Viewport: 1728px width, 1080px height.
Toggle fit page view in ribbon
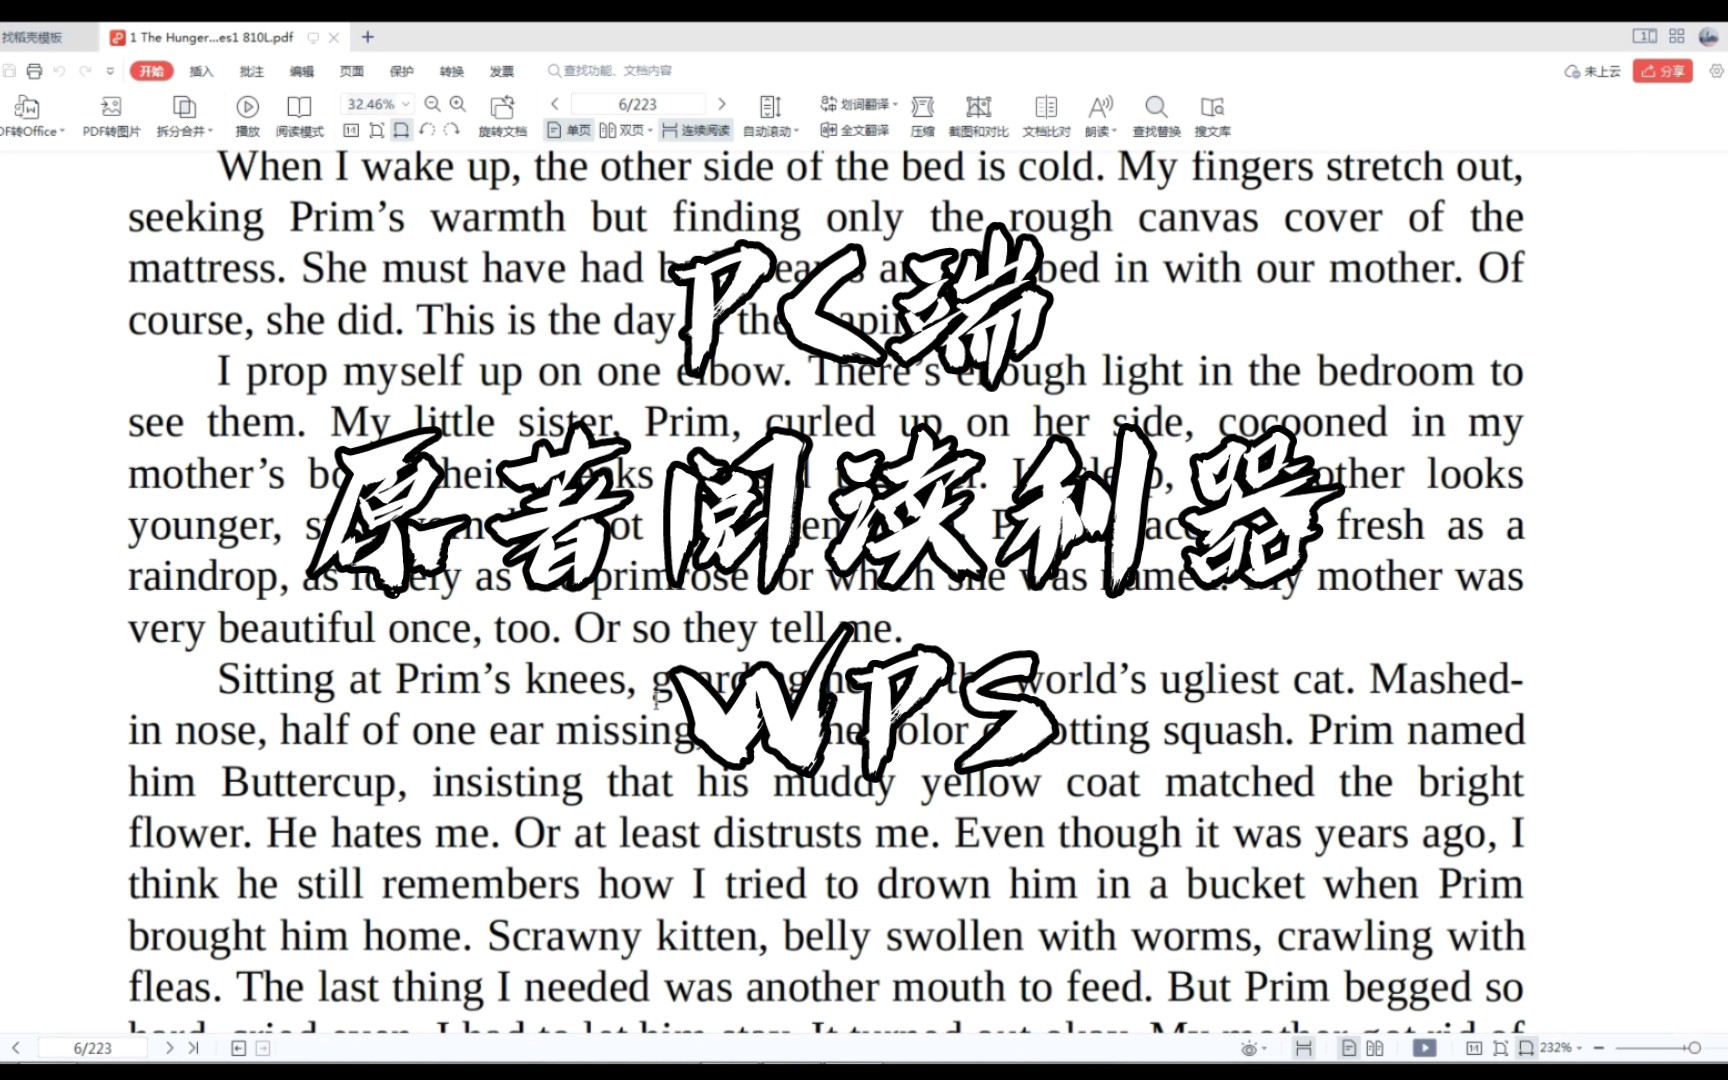[x=377, y=130]
